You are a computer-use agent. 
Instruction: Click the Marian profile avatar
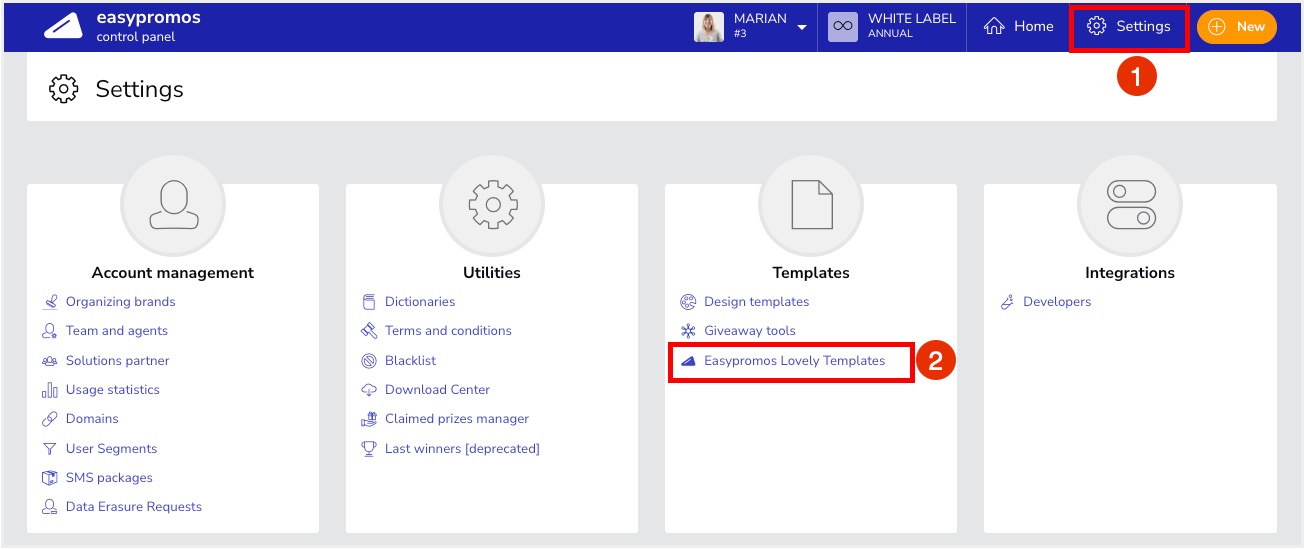(709, 27)
